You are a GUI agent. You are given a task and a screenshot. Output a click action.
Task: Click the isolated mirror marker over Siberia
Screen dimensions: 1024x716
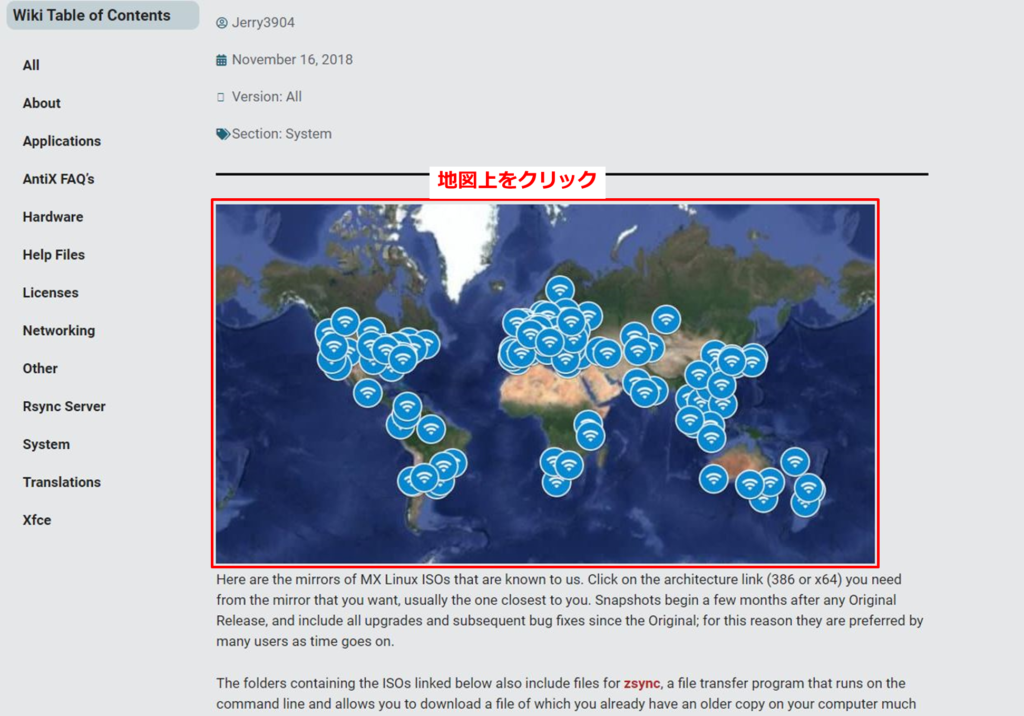tap(666, 319)
